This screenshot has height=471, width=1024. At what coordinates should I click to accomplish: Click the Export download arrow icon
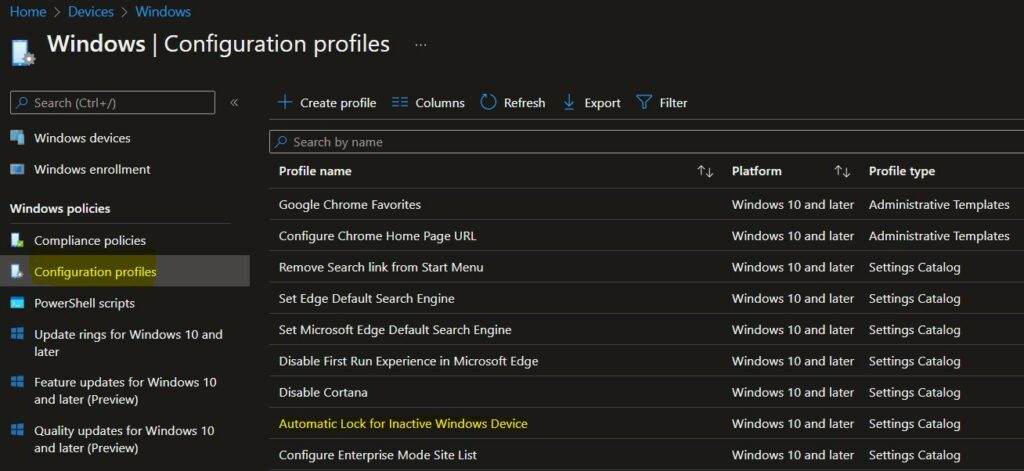point(569,103)
